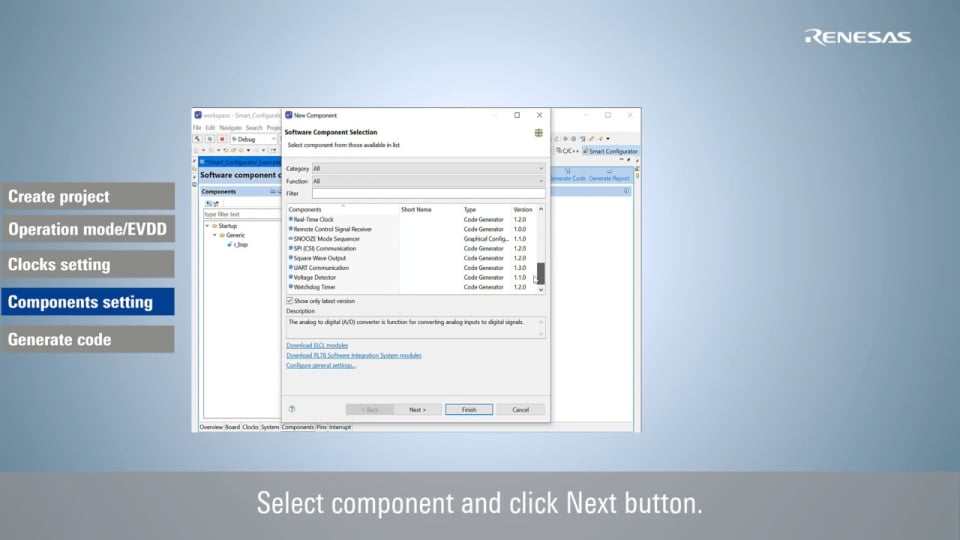
Task: Click the Generate Report icon
Action: pyautogui.click(x=609, y=172)
